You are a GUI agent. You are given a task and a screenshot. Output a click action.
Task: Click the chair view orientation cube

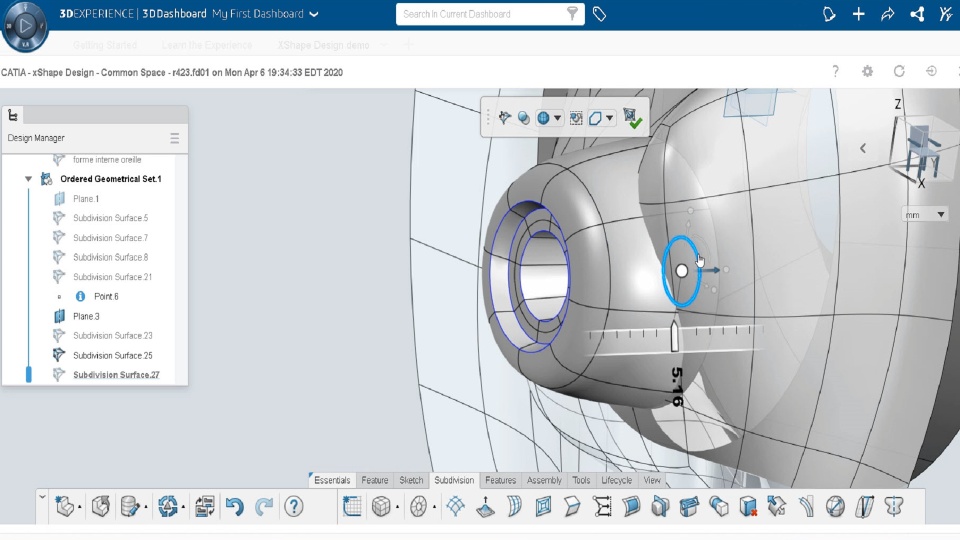pos(921,149)
